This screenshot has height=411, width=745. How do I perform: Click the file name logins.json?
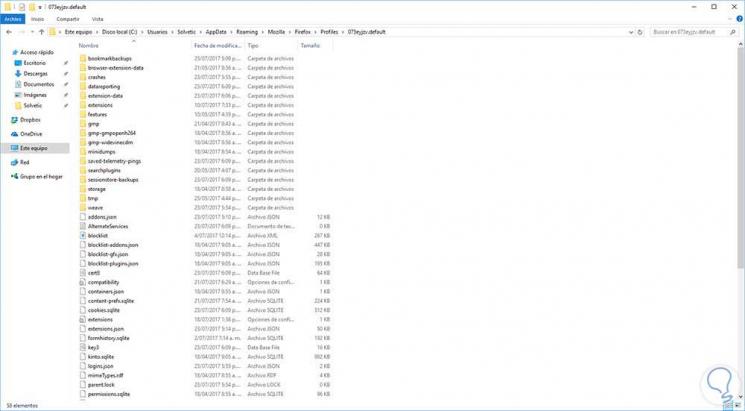tap(100, 366)
